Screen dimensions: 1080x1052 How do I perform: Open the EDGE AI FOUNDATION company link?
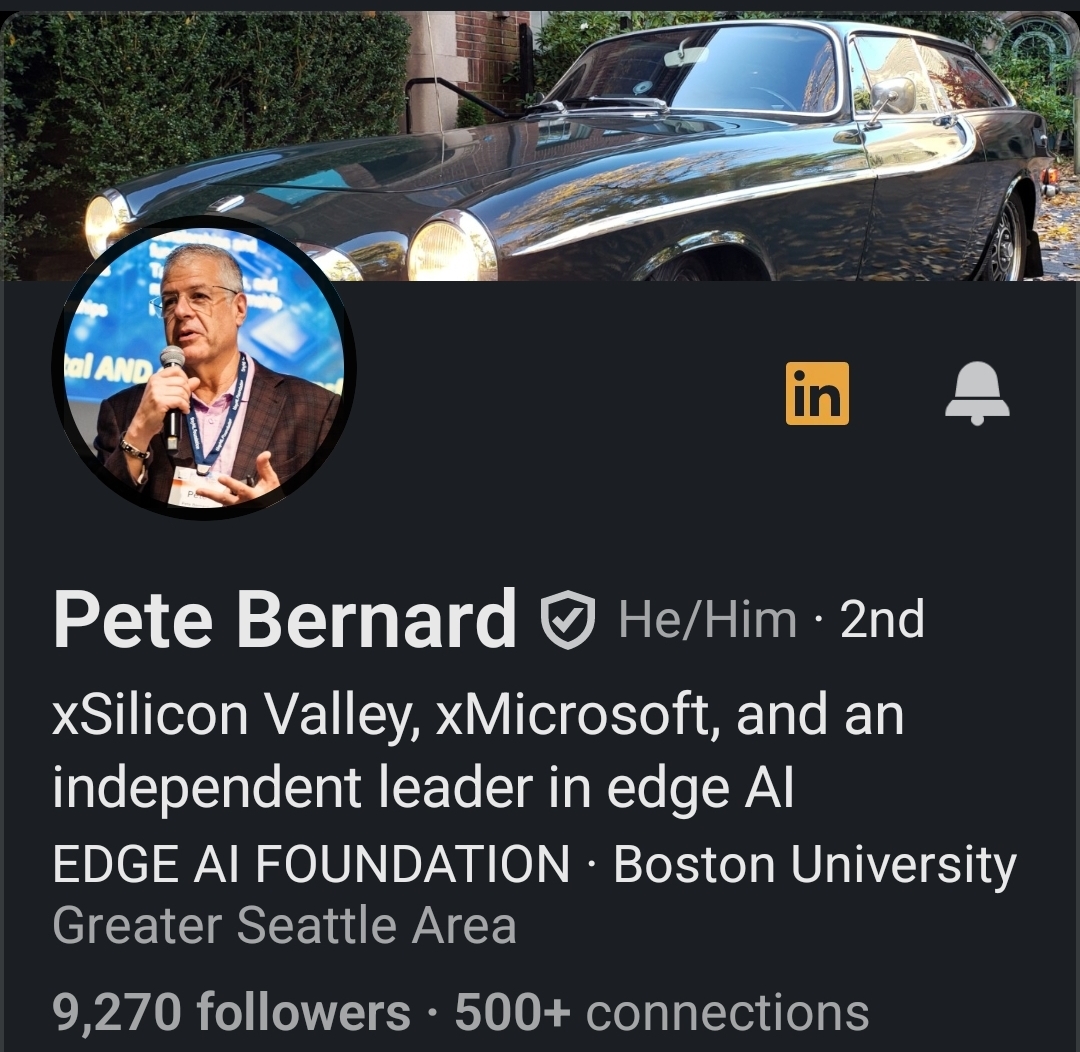pos(311,864)
